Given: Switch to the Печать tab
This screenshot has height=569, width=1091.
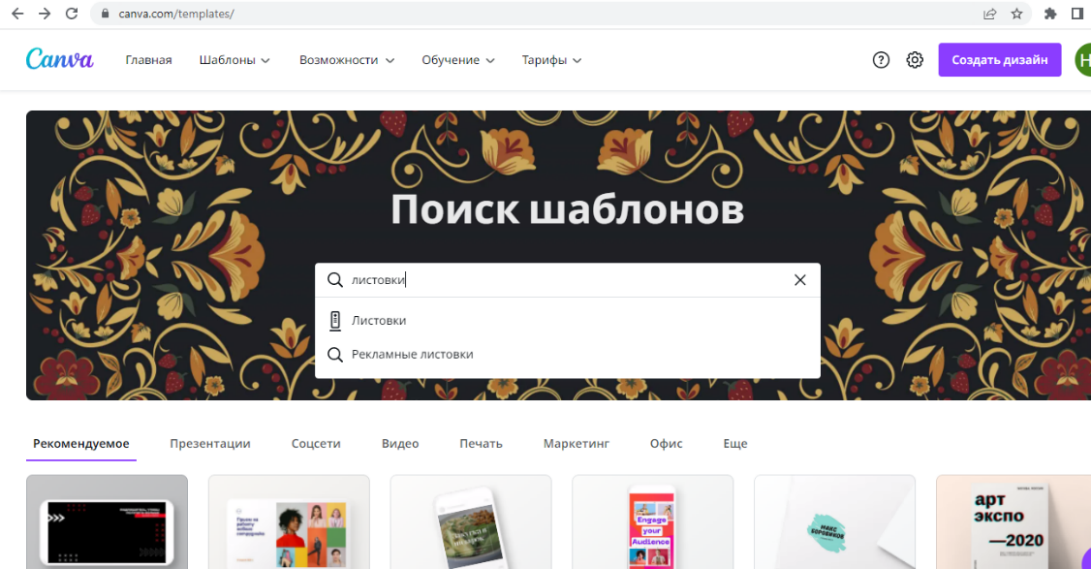Looking at the screenshot, I should click(481, 444).
